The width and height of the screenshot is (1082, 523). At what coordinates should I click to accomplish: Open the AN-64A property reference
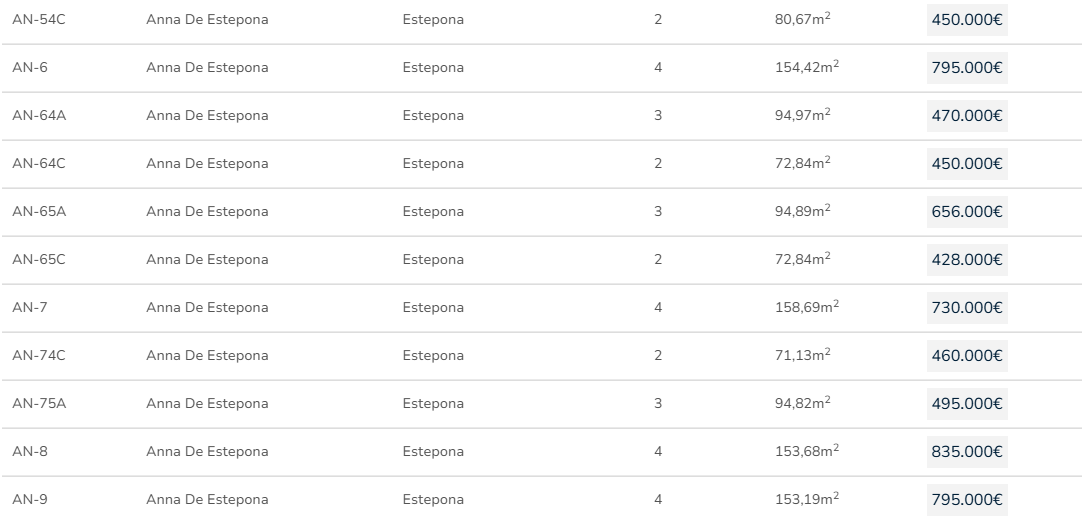38,116
